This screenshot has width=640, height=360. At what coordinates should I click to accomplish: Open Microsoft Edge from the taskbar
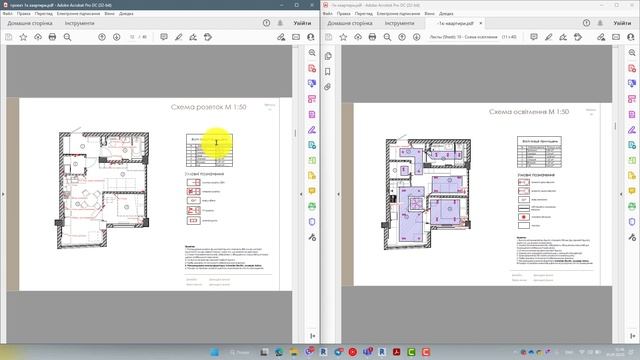tap(279, 352)
